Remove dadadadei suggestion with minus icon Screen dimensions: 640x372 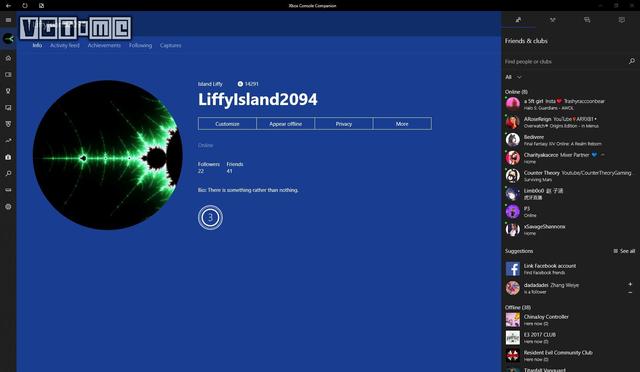[x=630, y=292]
